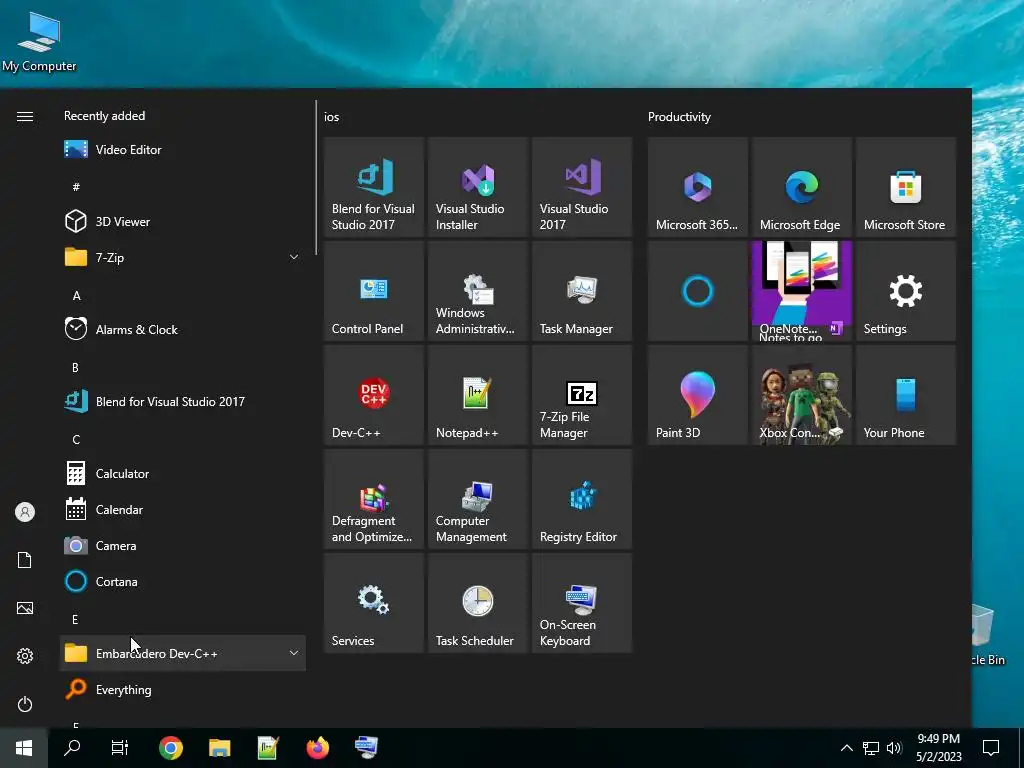Launch Computer Management tile
Screen dimensions: 1024x768
(x=477, y=499)
